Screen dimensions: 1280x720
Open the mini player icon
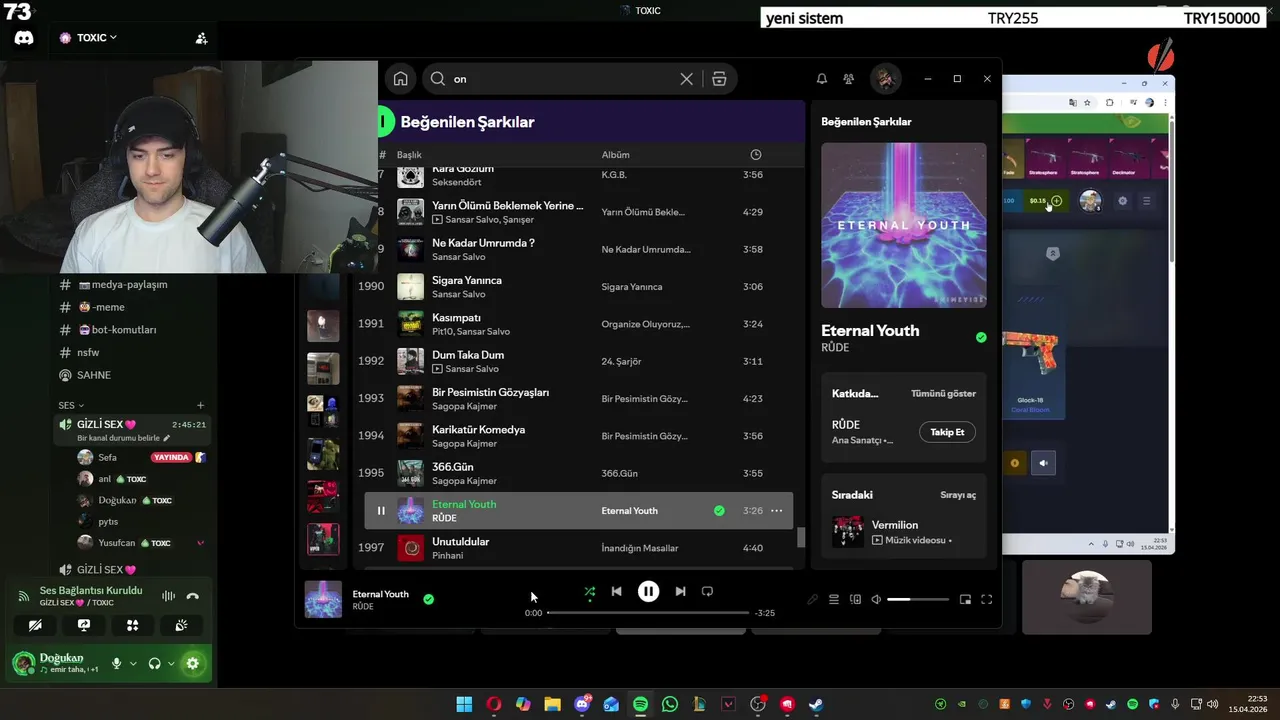click(x=965, y=600)
